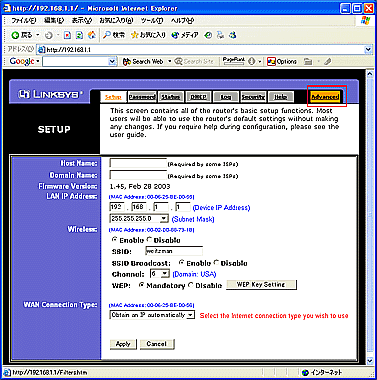Open Google logo menu dropdown arrow

[38, 62]
